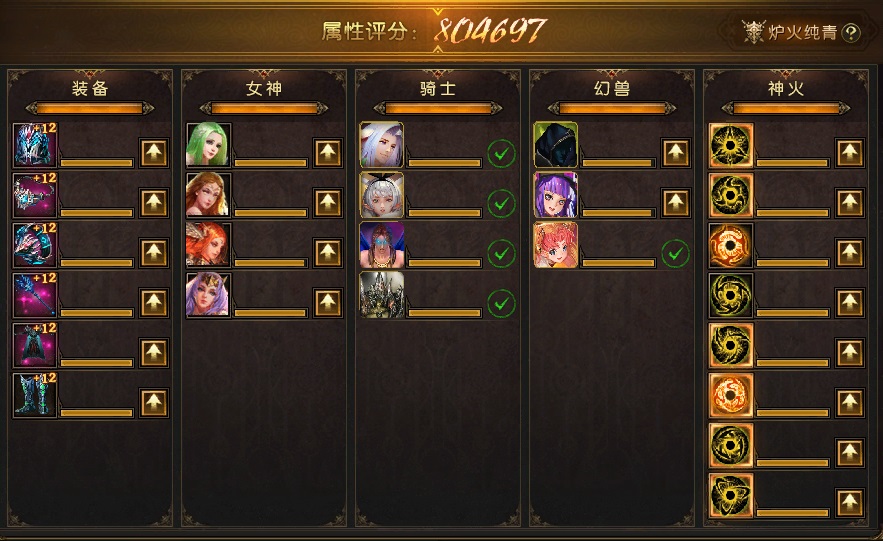Click the +12 helmet armor icon in 装备

35,146
